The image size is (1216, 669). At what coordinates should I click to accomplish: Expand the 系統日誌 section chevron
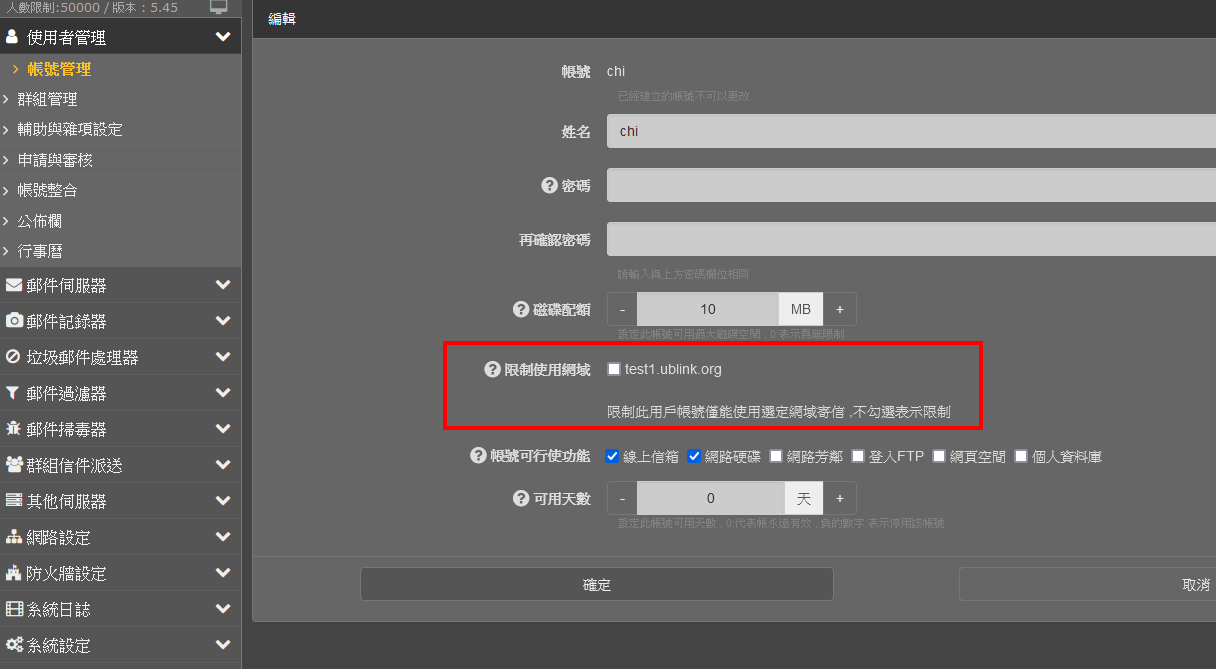coord(223,609)
